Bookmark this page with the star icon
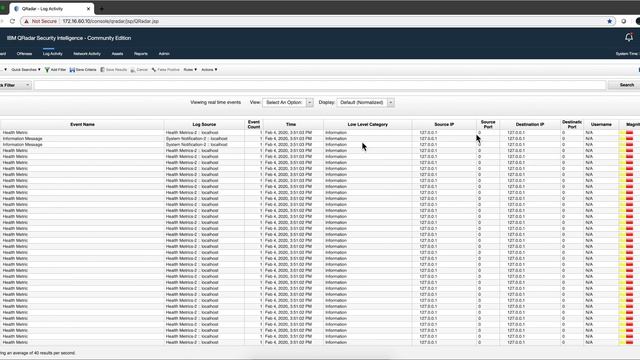 609,21
